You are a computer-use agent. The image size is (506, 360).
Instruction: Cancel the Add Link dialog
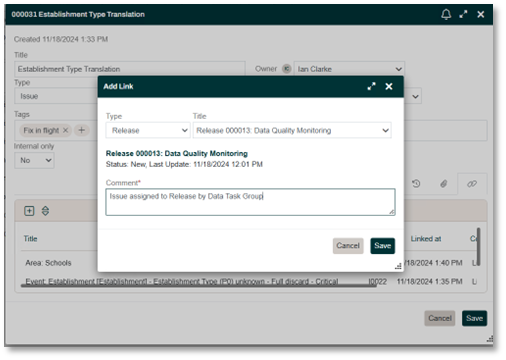(348, 246)
